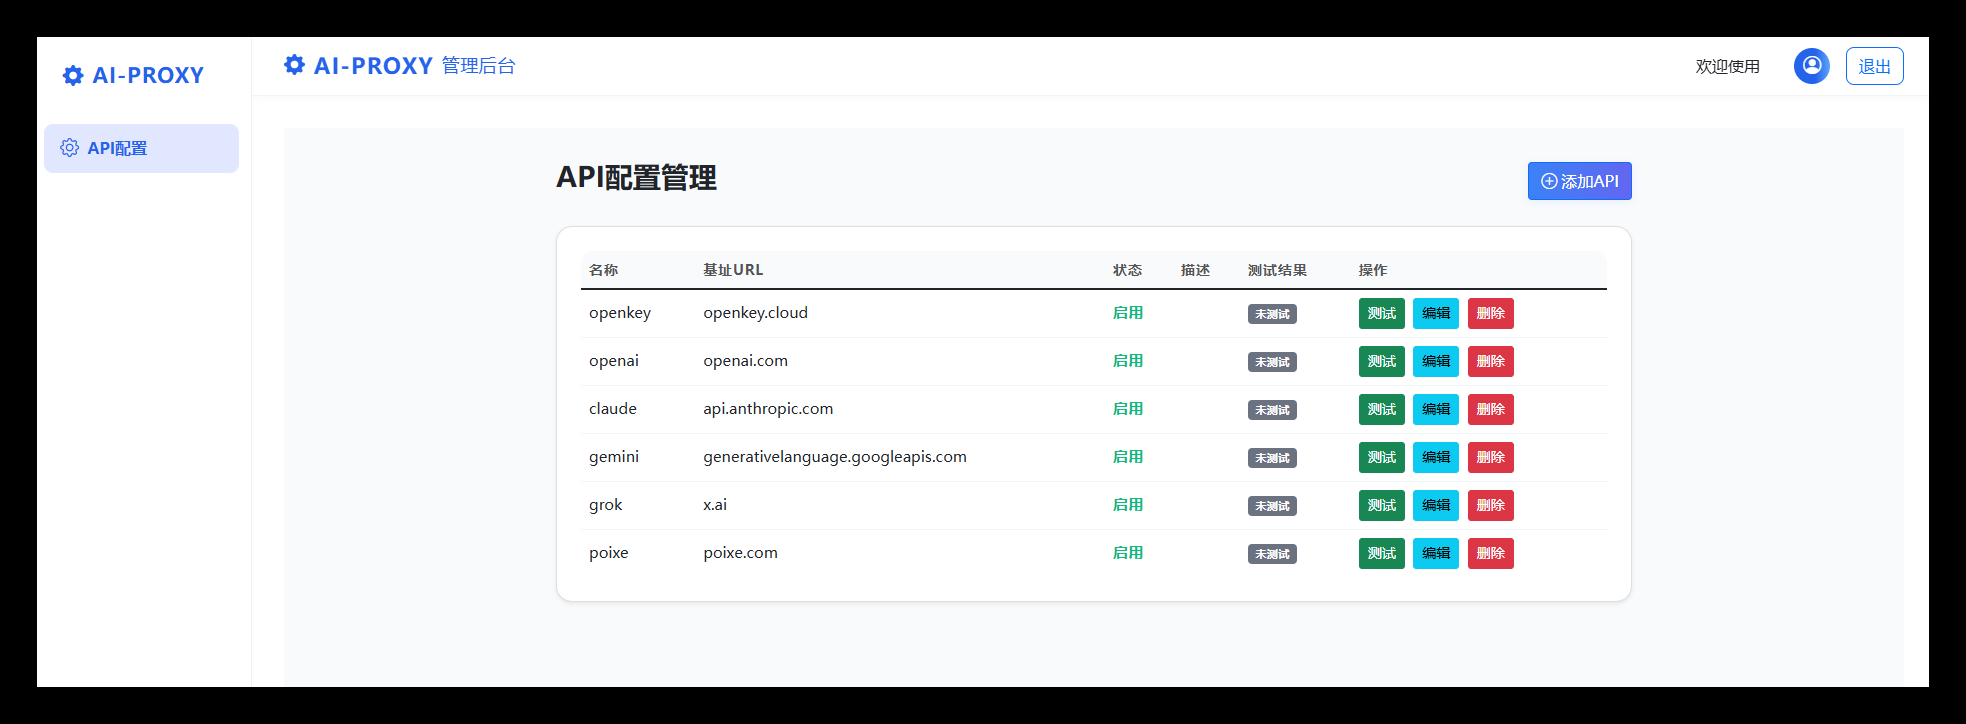Click the 基址URL column header

[733, 270]
